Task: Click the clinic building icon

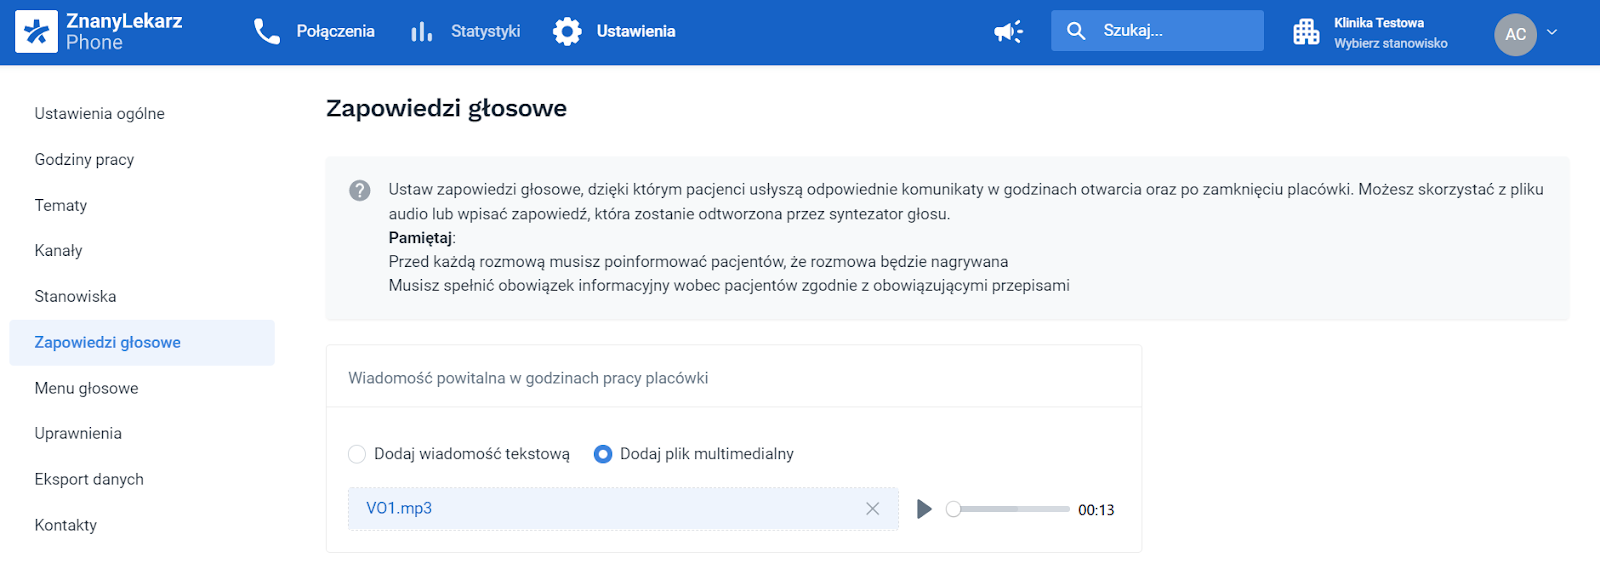Action: coord(1306,32)
